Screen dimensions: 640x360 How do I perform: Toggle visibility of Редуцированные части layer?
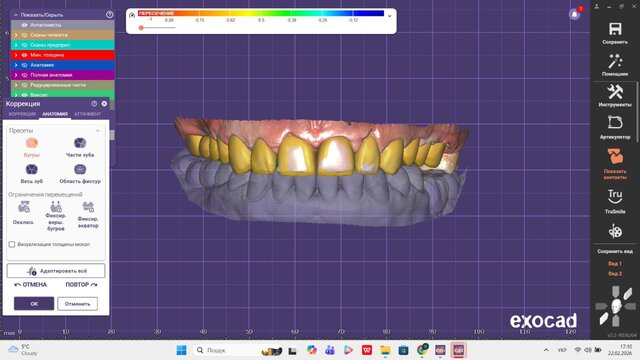[24, 85]
